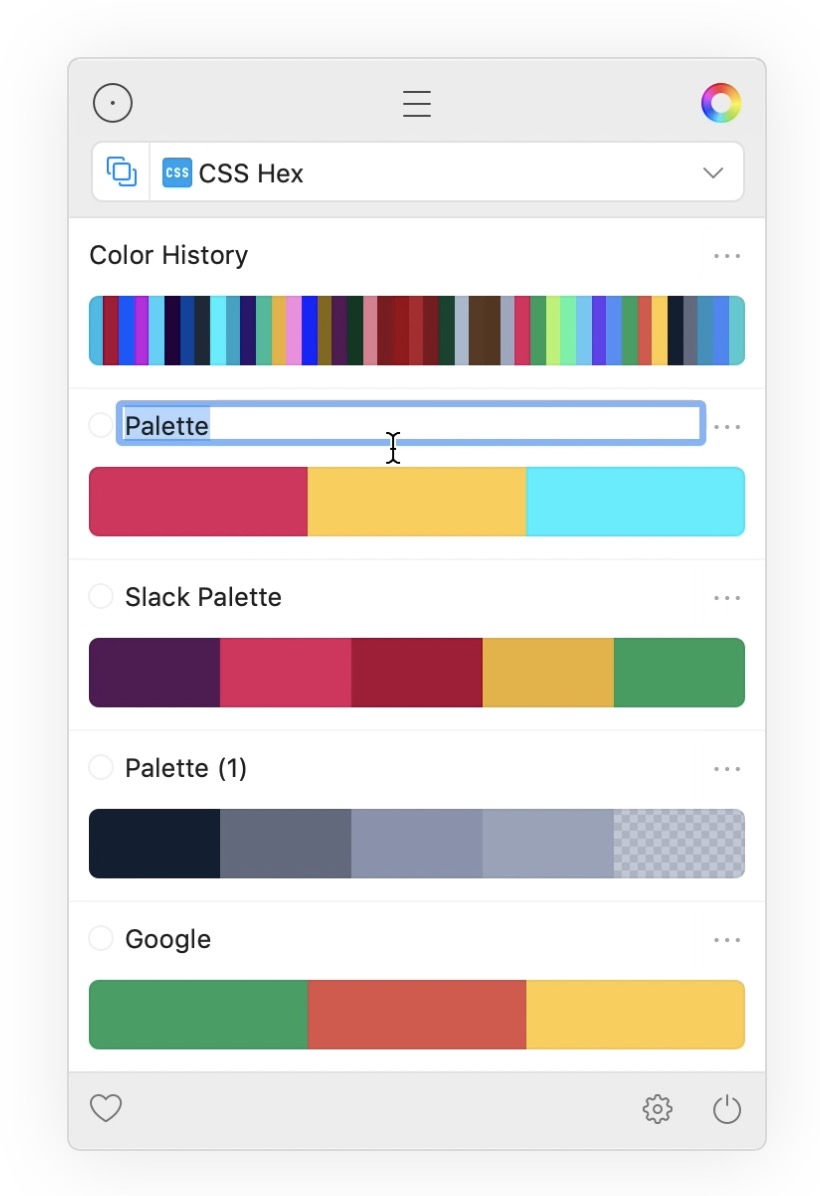Open Slack Palette more options menu
This screenshot has width=820, height=1196.
pyautogui.click(x=727, y=598)
